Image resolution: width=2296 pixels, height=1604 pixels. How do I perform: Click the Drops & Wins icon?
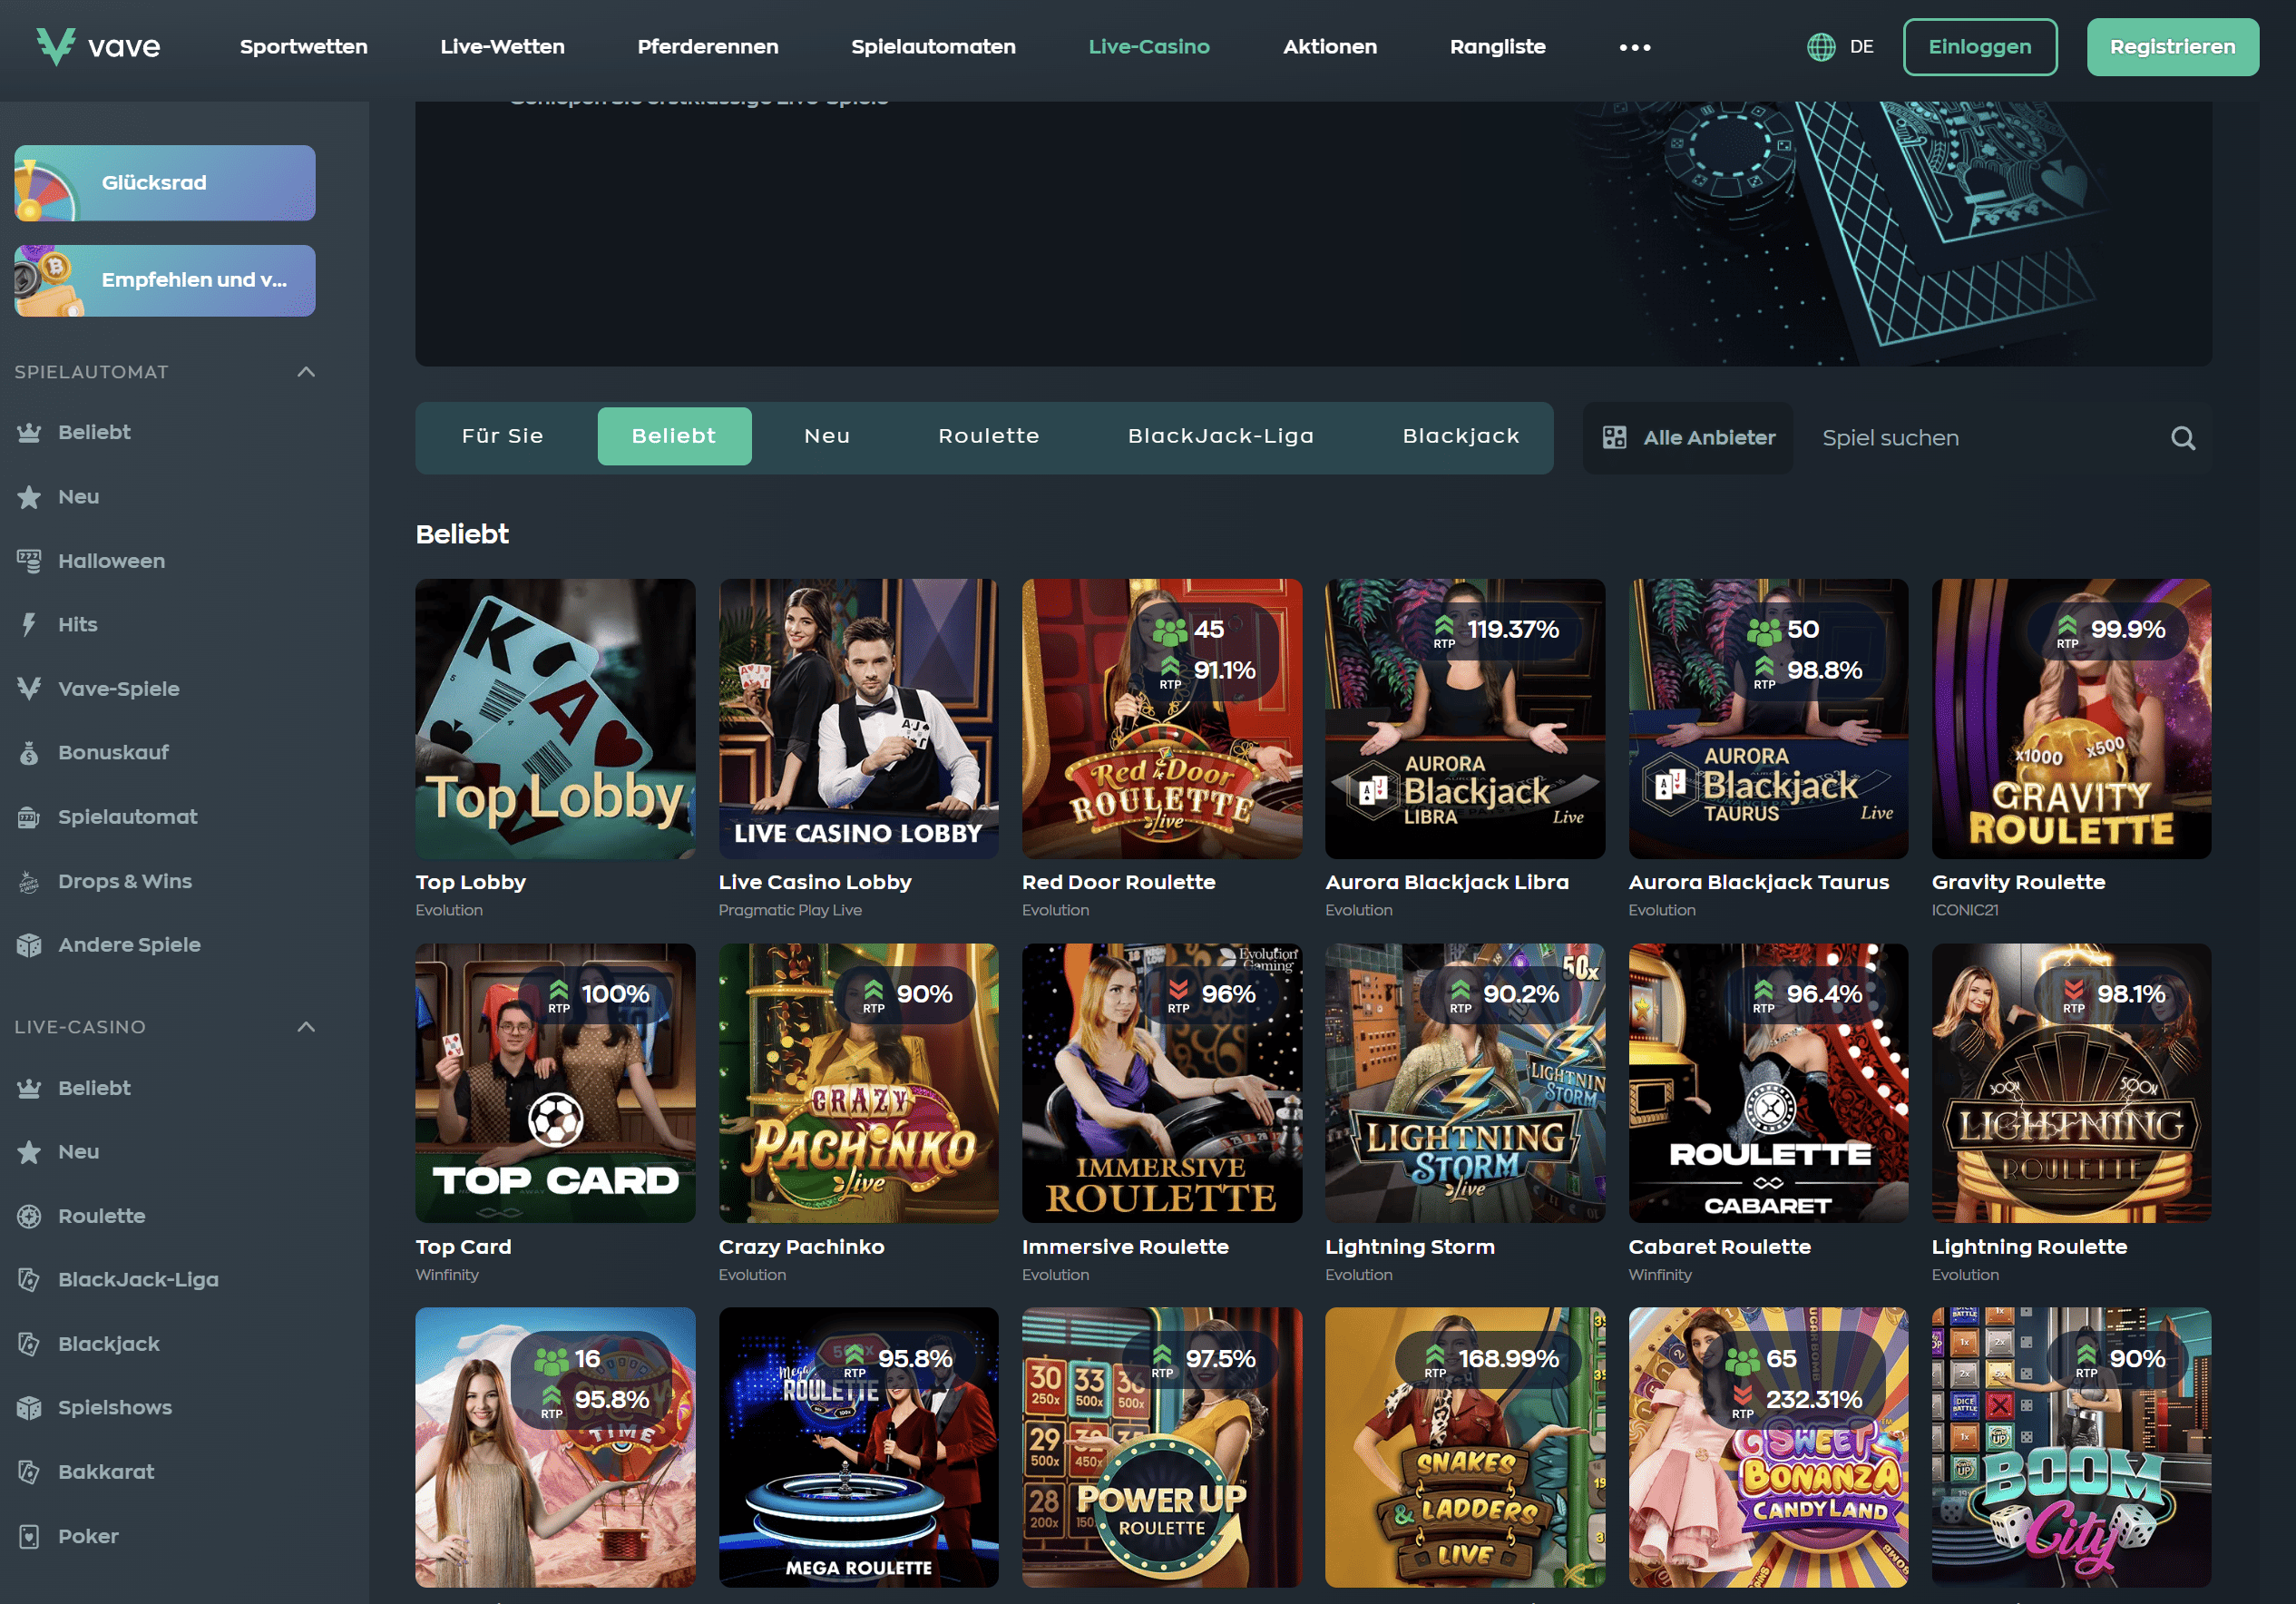pos(29,882)
